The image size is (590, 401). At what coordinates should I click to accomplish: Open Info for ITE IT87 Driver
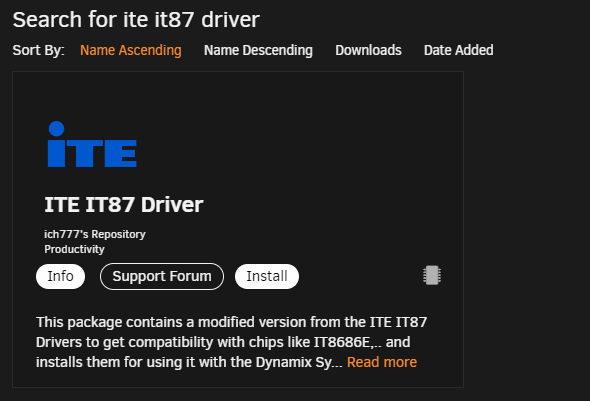(60, 276)
